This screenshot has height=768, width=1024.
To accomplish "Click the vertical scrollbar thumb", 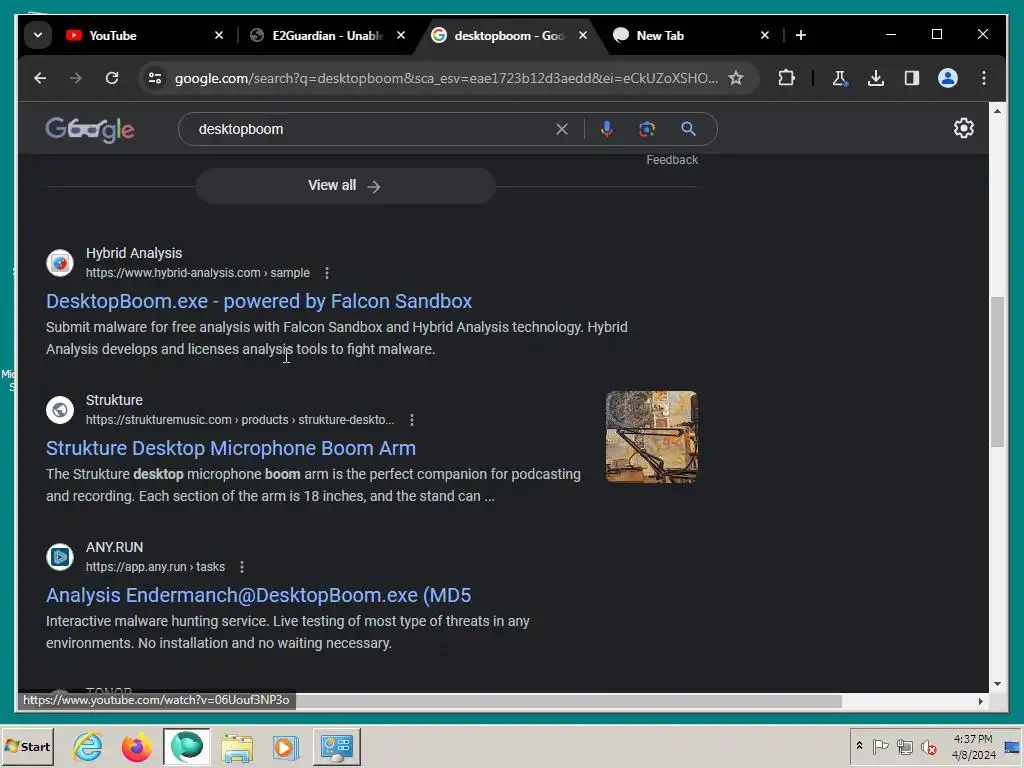I will 997,372.
